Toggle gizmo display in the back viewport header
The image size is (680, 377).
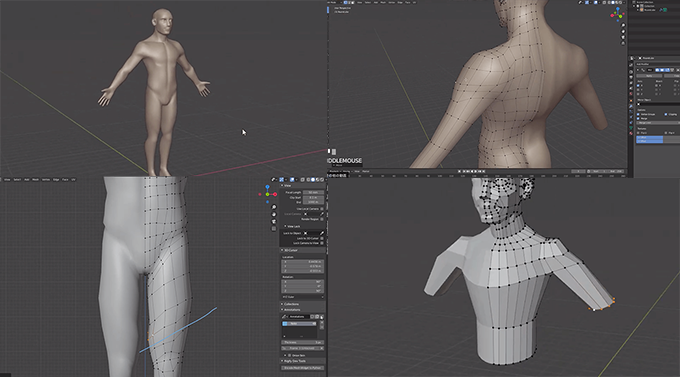pyautogui.click(x=587, y=3)
